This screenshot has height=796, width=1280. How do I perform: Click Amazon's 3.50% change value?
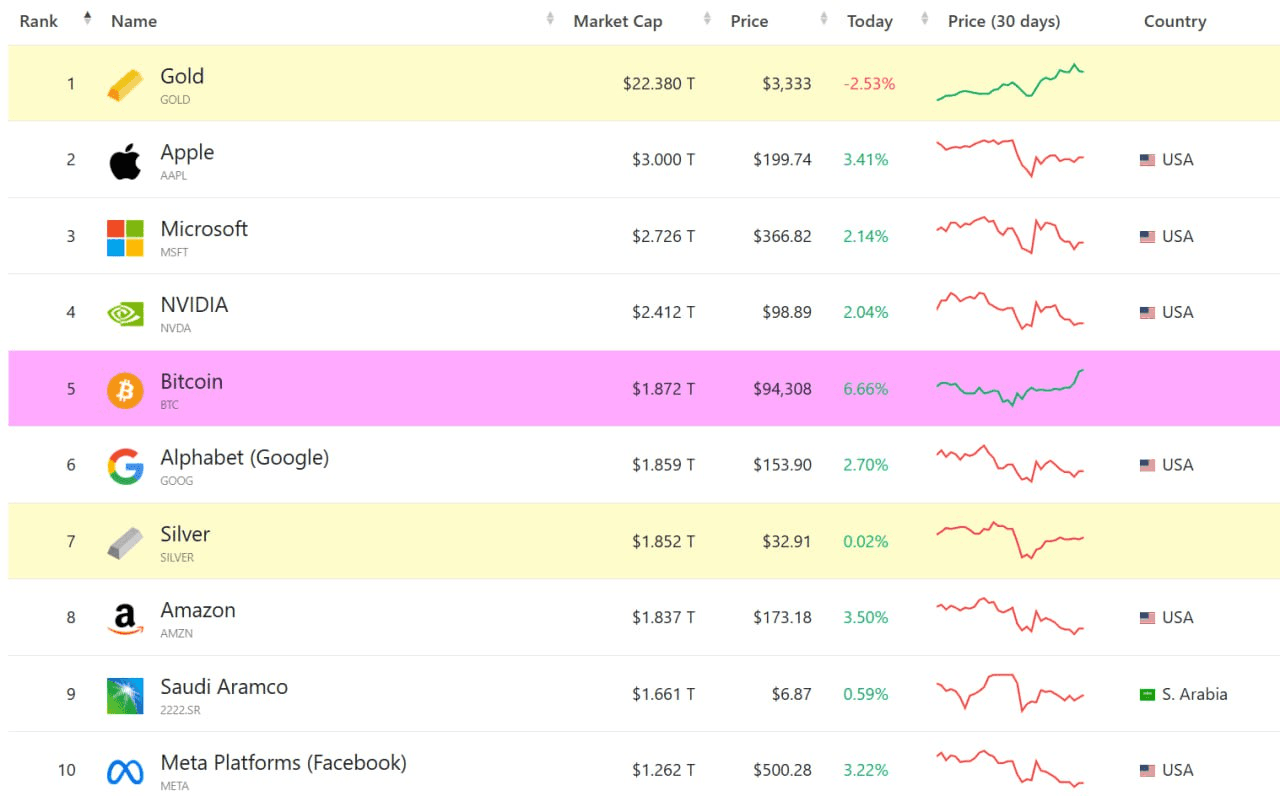[865, 618]
